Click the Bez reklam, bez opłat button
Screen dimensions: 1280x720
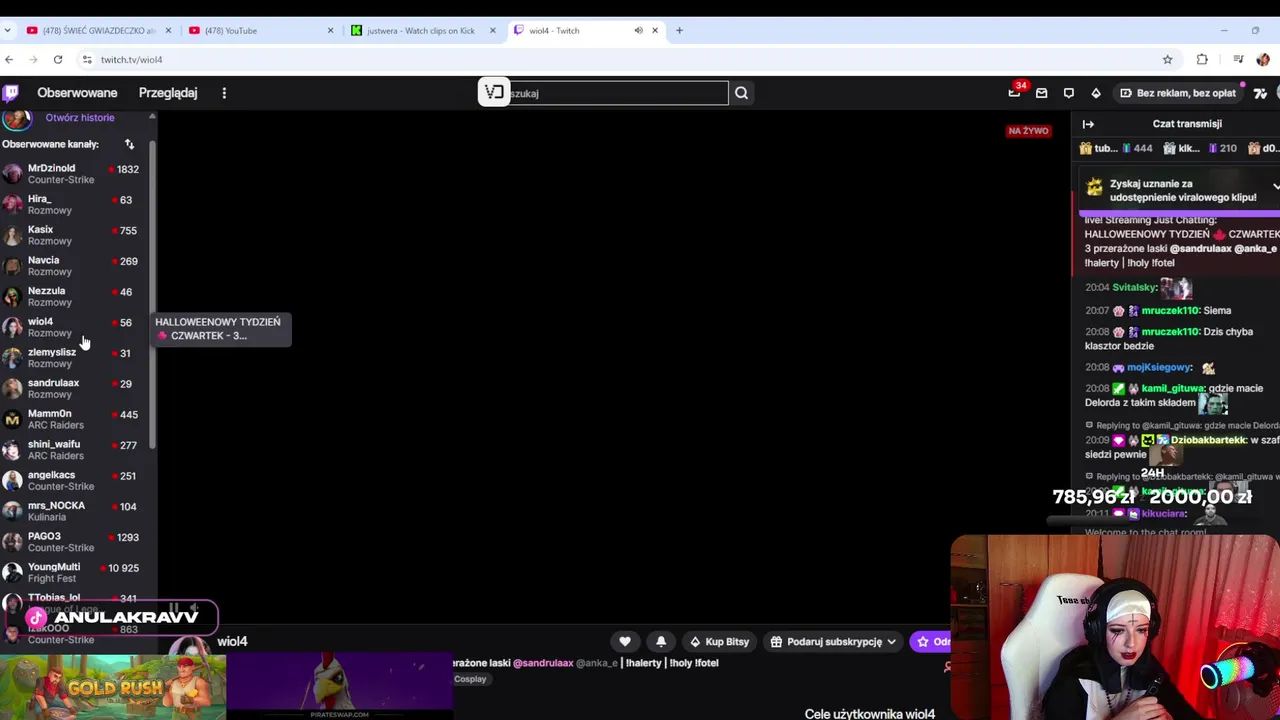1177,93
